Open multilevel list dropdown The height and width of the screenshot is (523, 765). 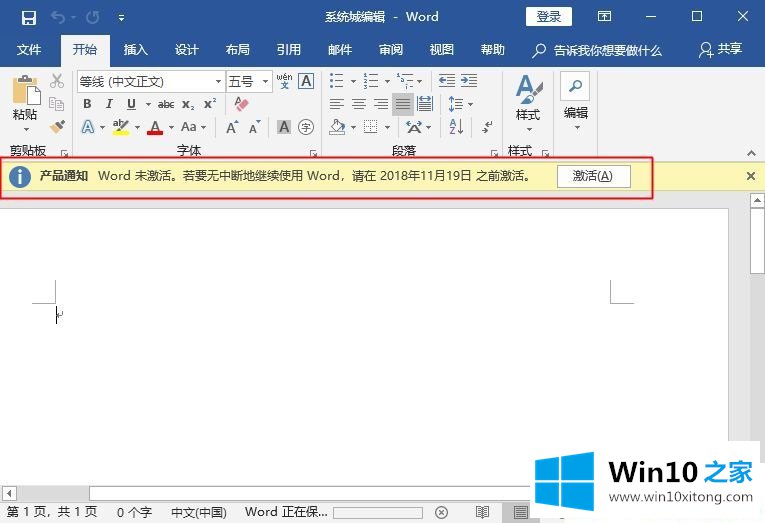[x=420, y=81]
